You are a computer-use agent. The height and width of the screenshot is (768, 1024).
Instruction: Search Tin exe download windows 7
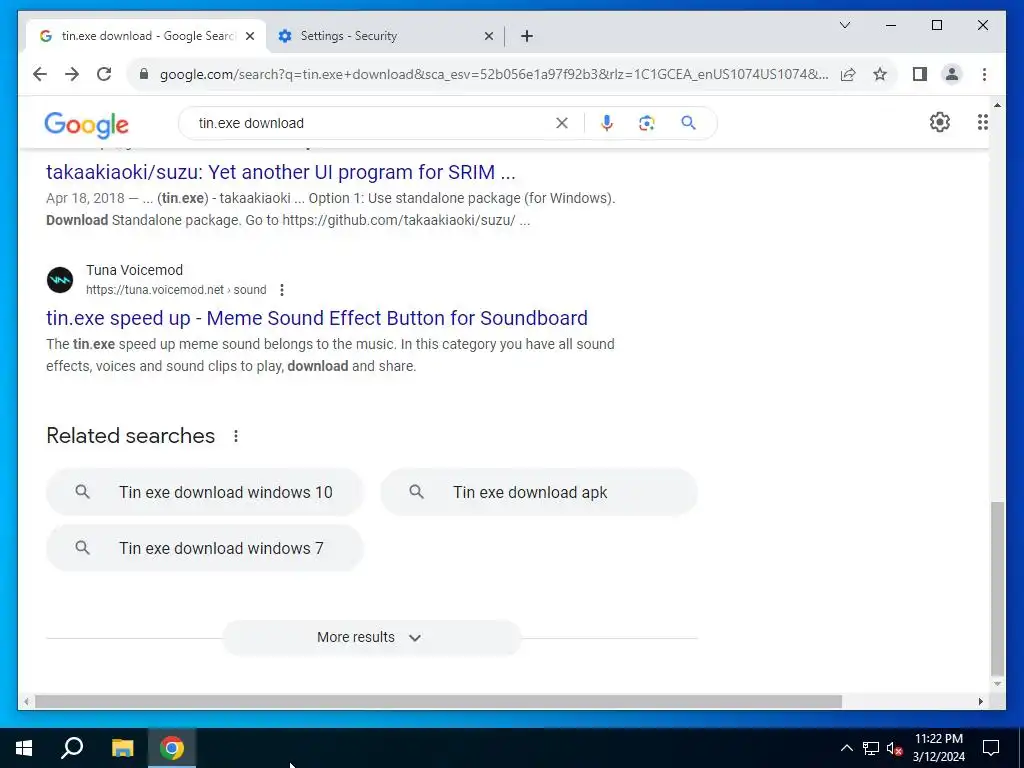(x=204, y=548)
